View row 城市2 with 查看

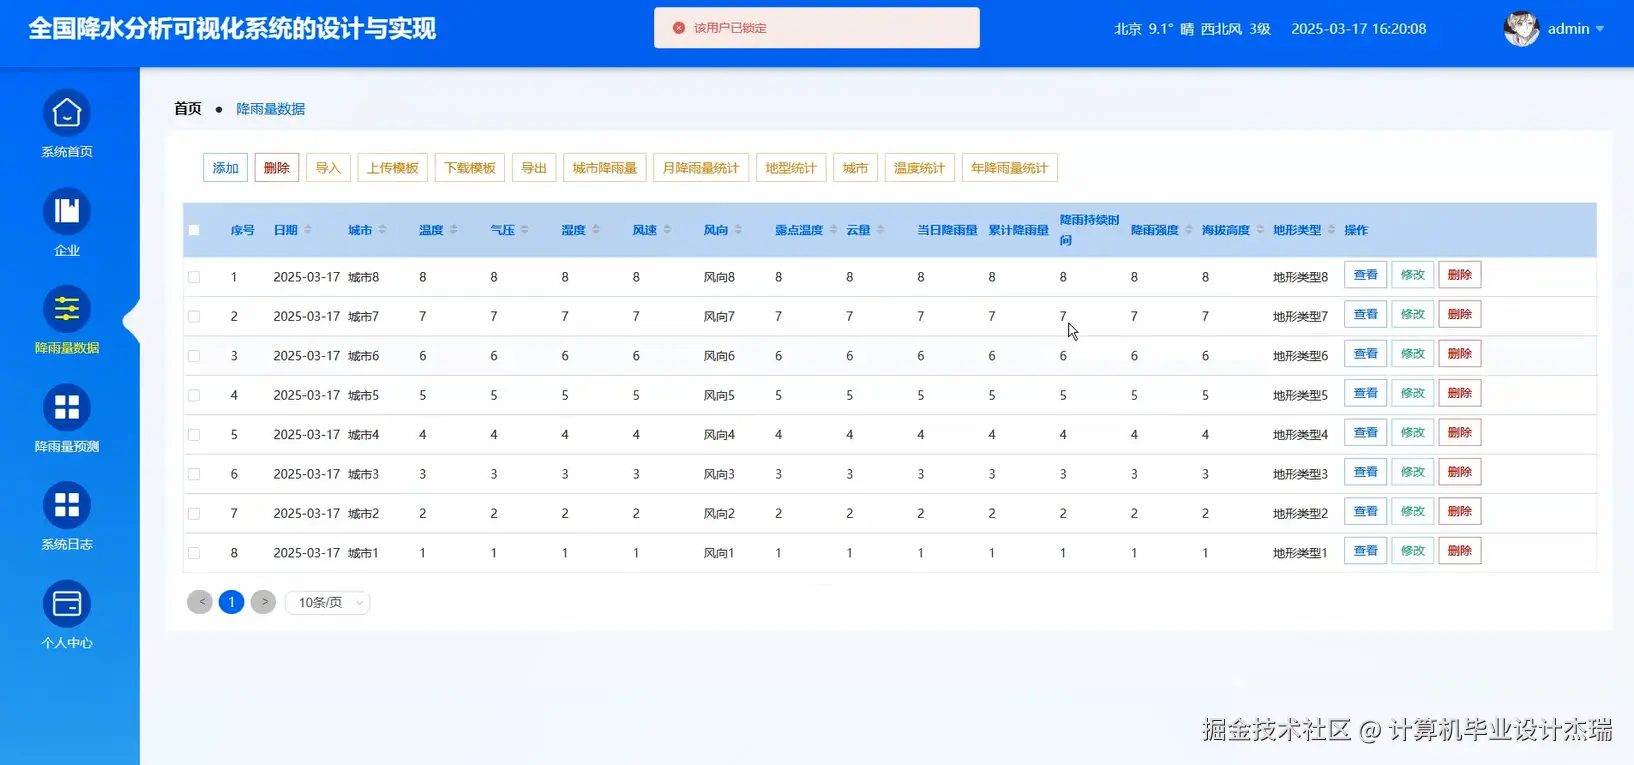(1366, 511)
